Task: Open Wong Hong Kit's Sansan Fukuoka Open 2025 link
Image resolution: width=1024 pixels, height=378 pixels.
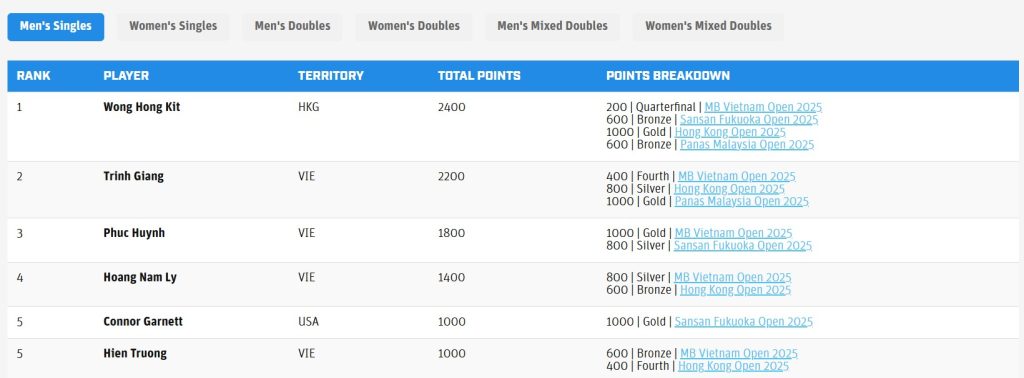Action: [x=748, y=119]
